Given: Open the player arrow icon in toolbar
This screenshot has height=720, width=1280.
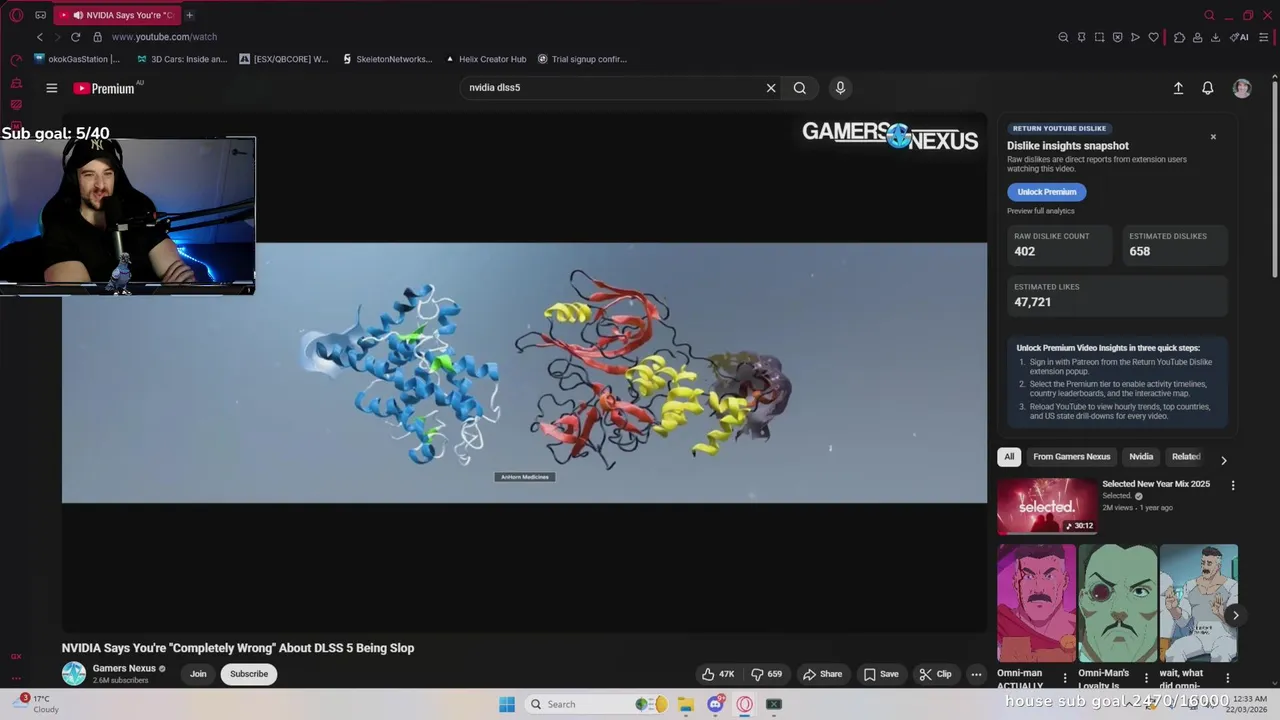Looking at the screenshot, I should coord(1135,37).
